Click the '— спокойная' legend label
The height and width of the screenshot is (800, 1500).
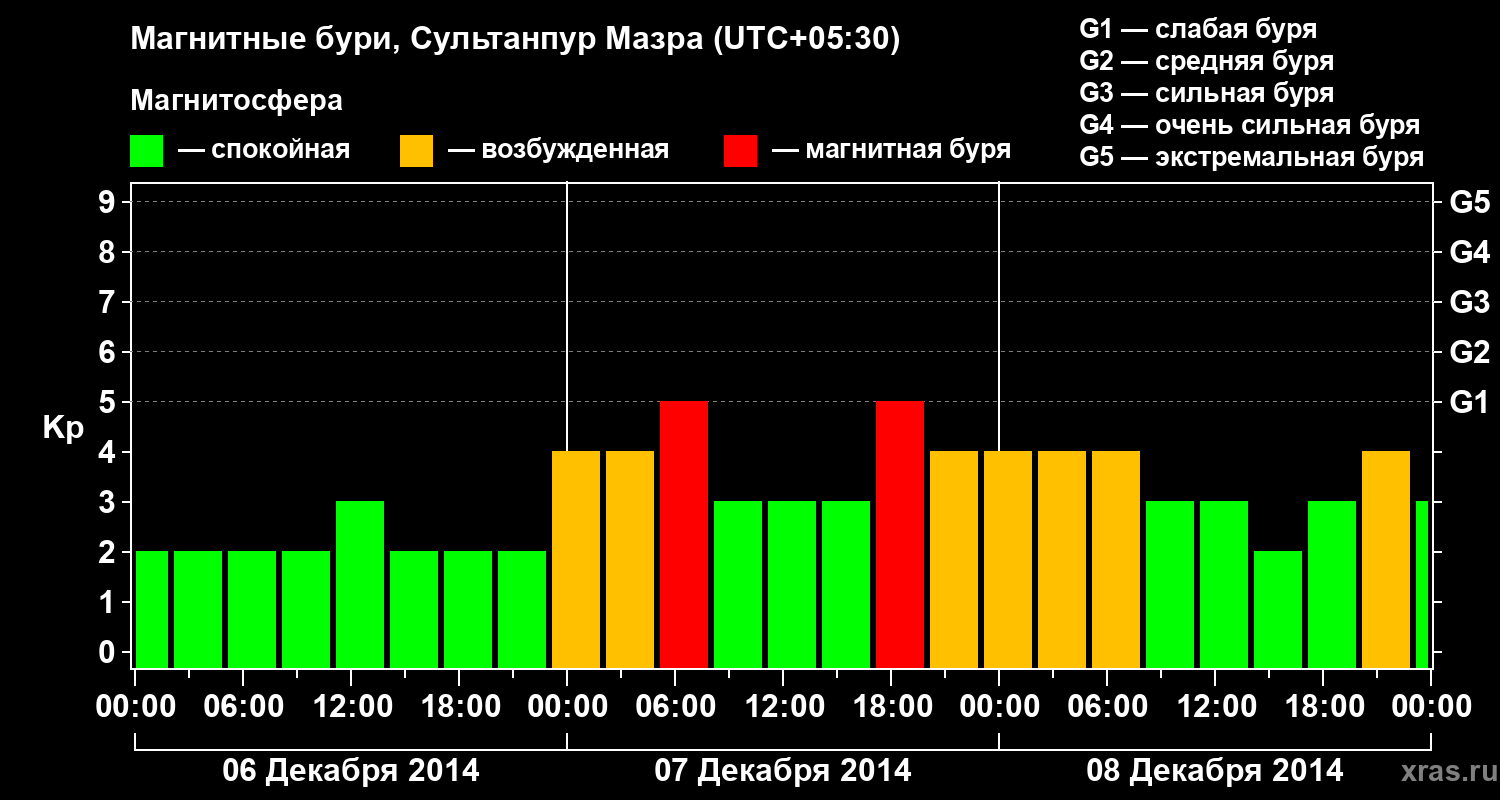[264, 151]
